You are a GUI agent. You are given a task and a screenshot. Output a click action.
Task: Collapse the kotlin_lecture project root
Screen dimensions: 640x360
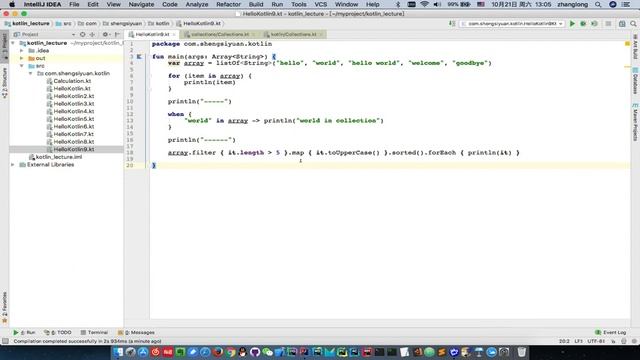point(13,43)
